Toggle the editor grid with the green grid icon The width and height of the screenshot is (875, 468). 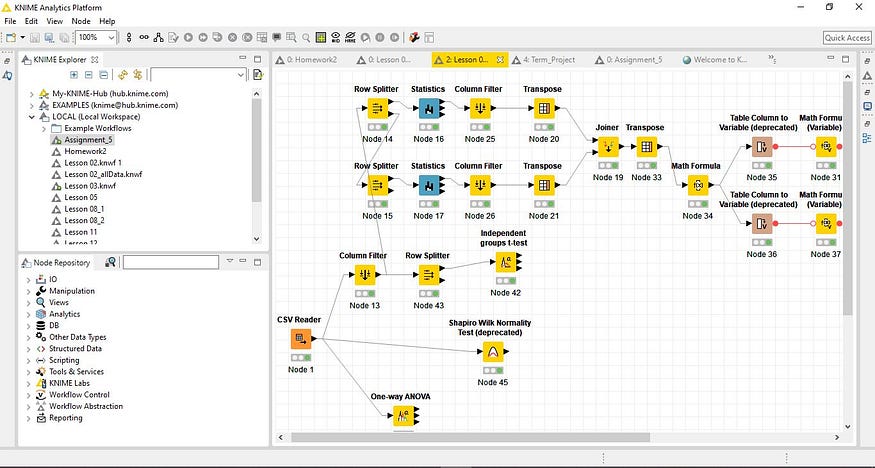(321, 37)
